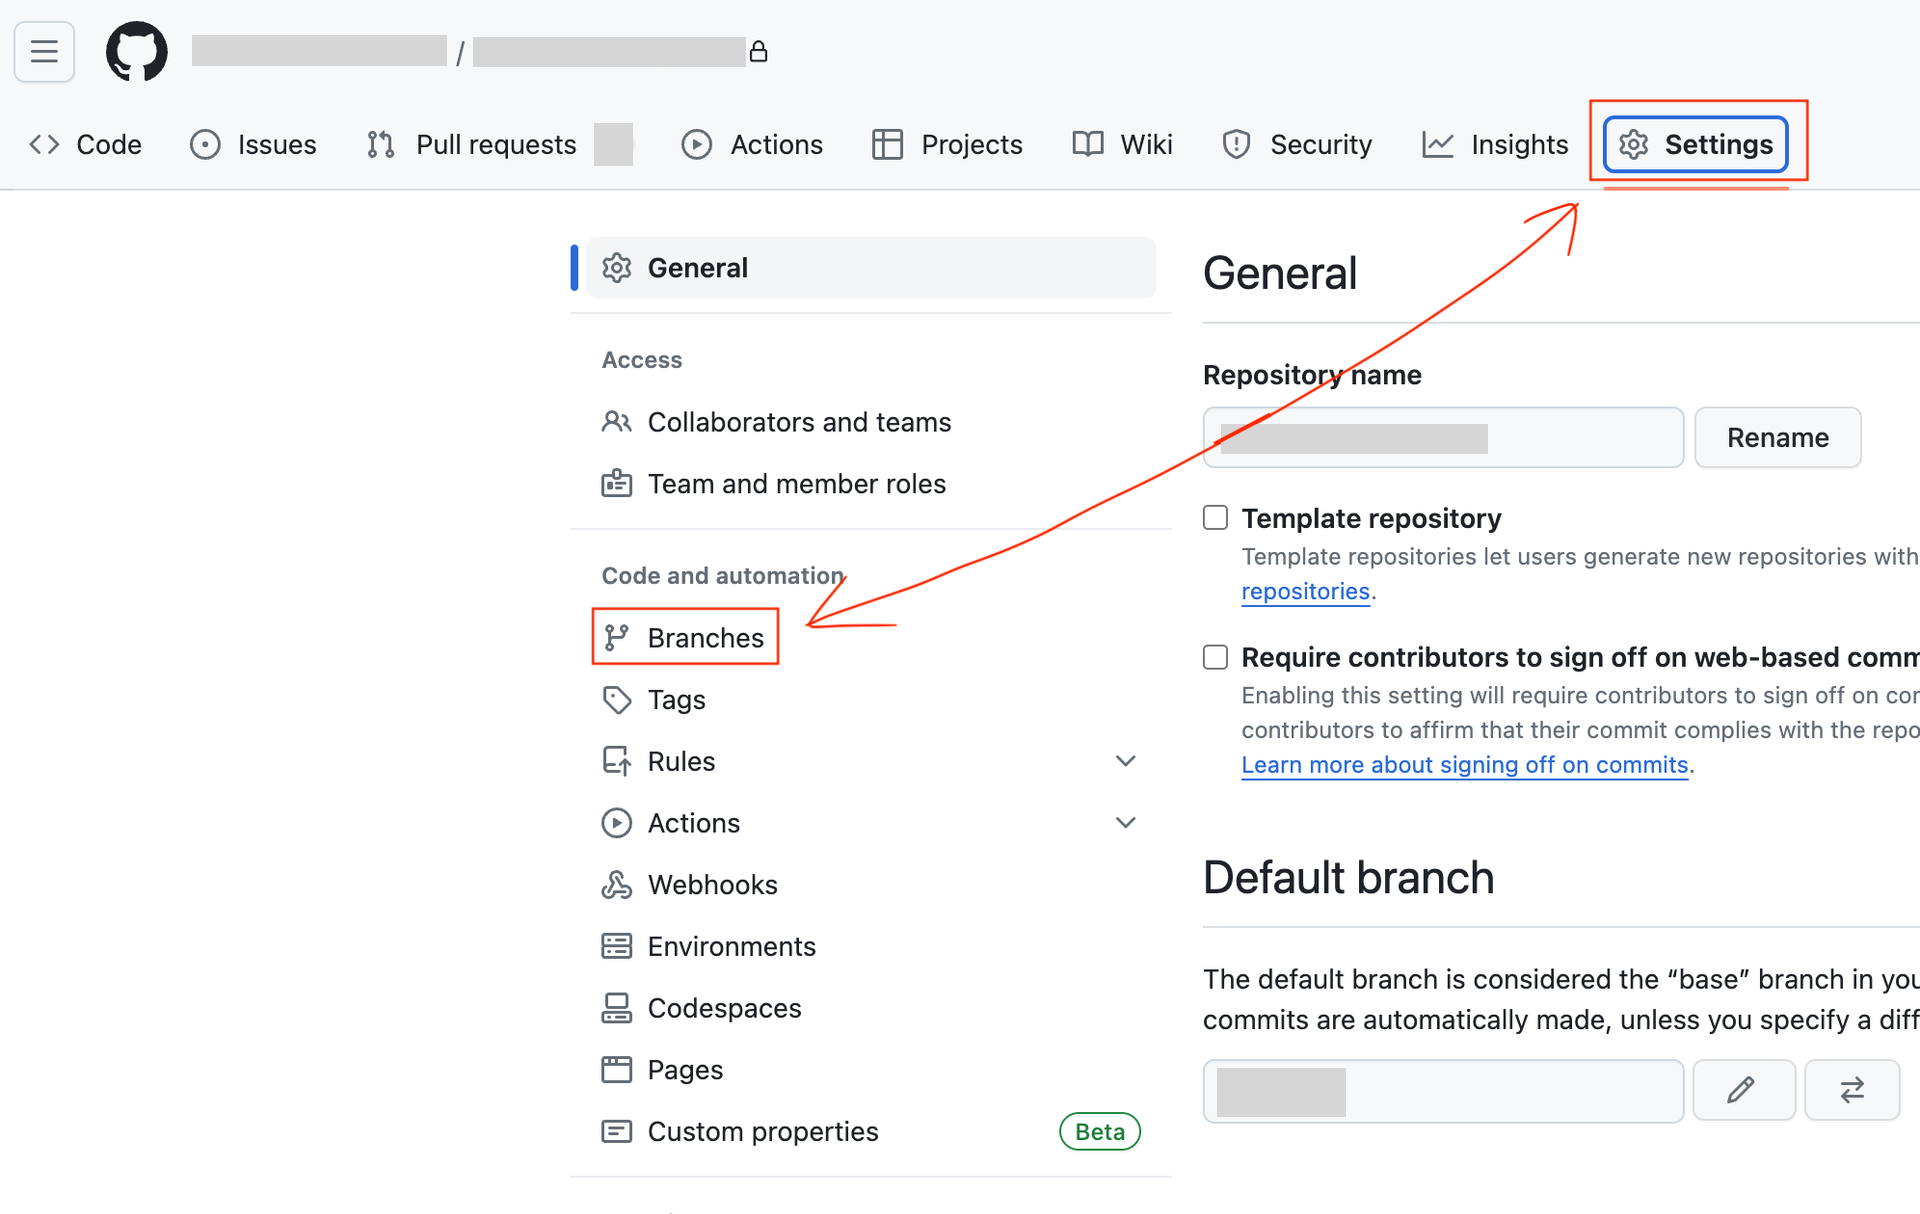
Task: Open Learn more about signing off link
Action: point(1464,764)
